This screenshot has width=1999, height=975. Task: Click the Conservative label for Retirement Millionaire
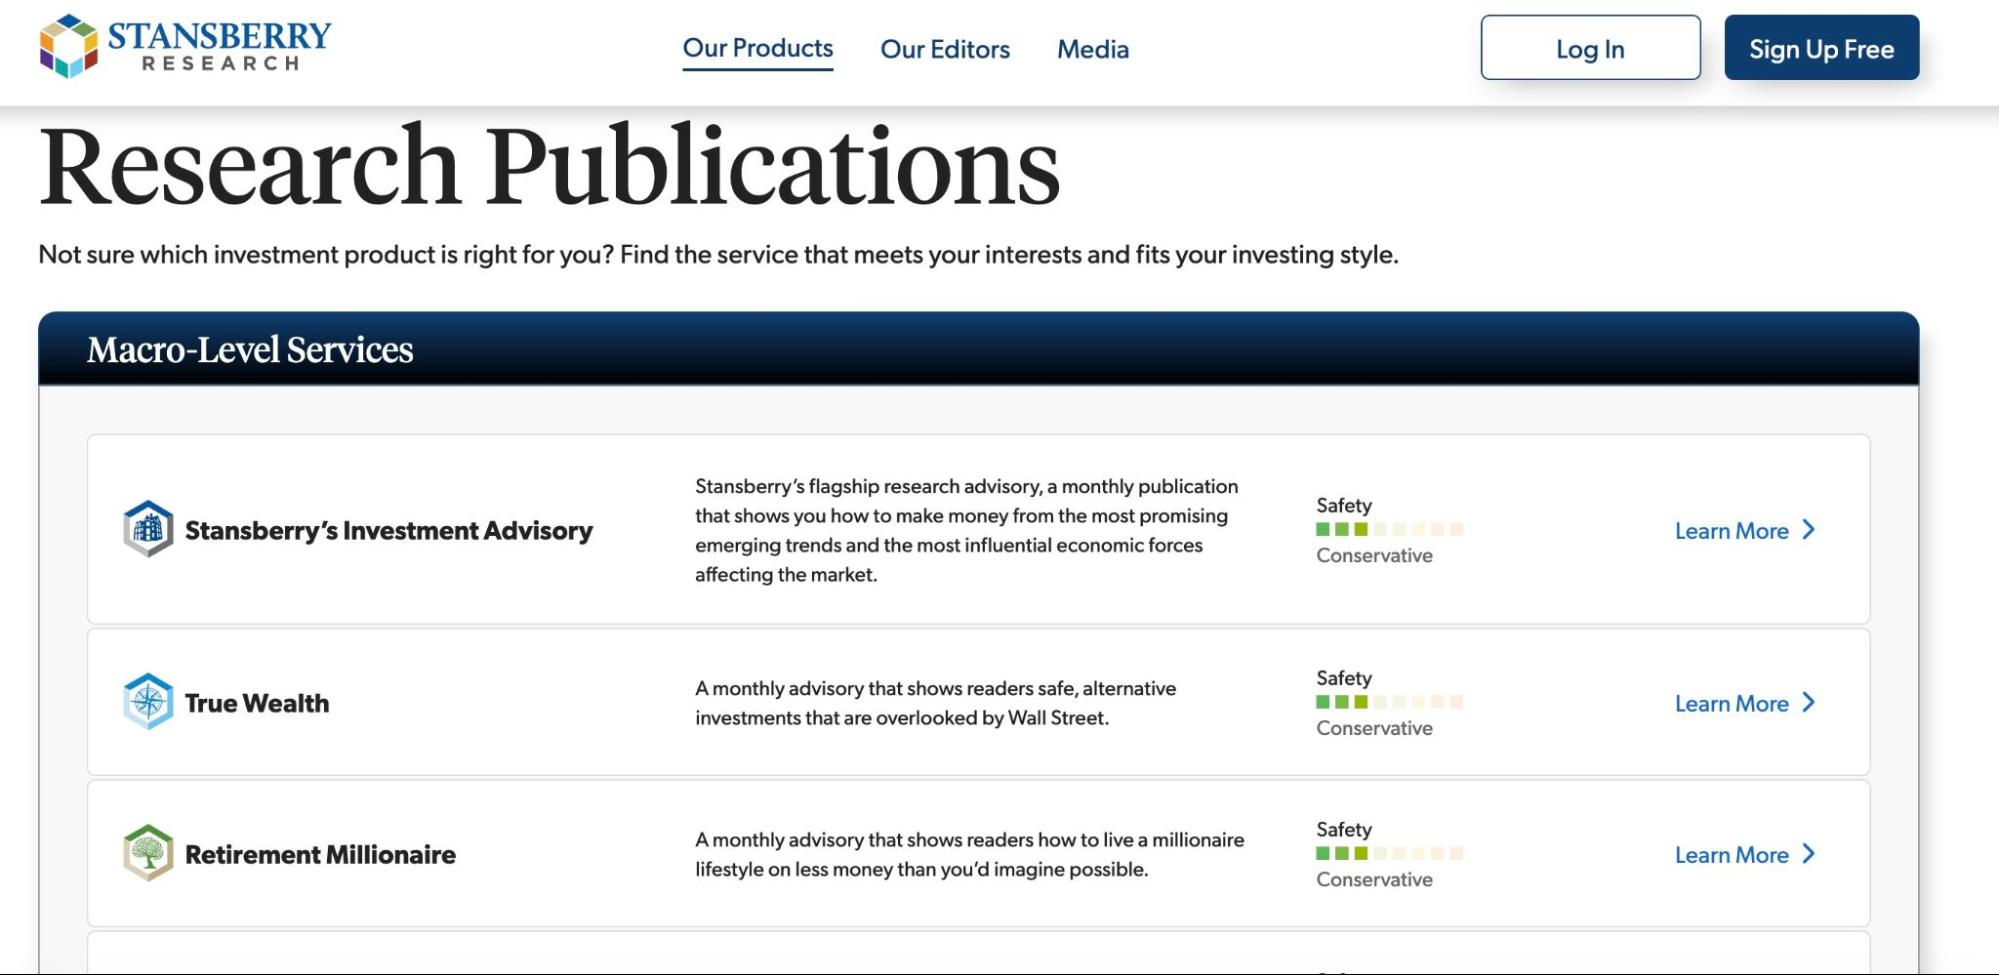1374,879
